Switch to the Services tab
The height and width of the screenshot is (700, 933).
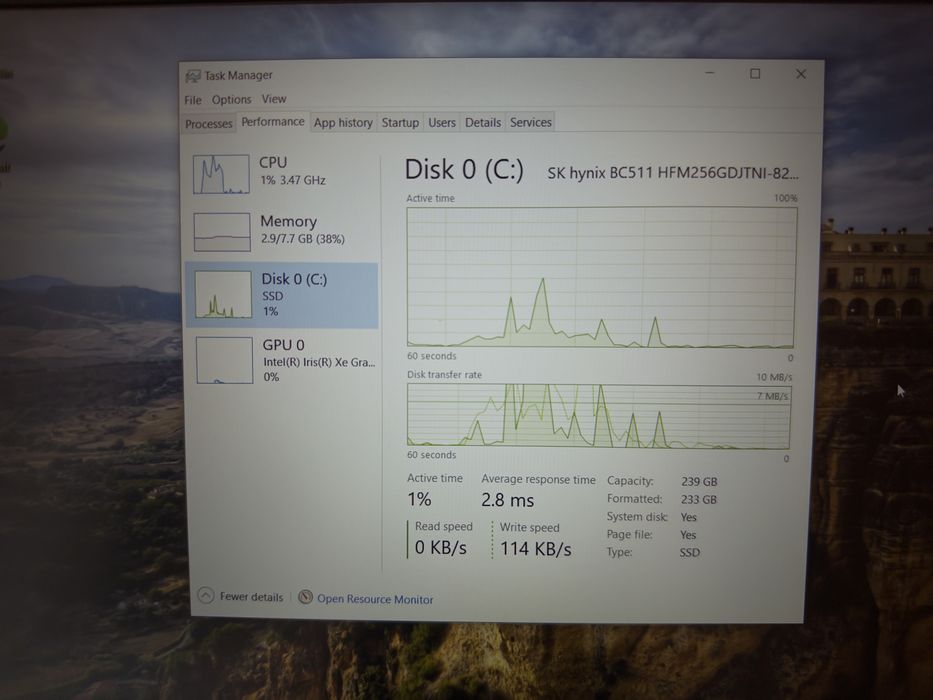tap(531, 123)
